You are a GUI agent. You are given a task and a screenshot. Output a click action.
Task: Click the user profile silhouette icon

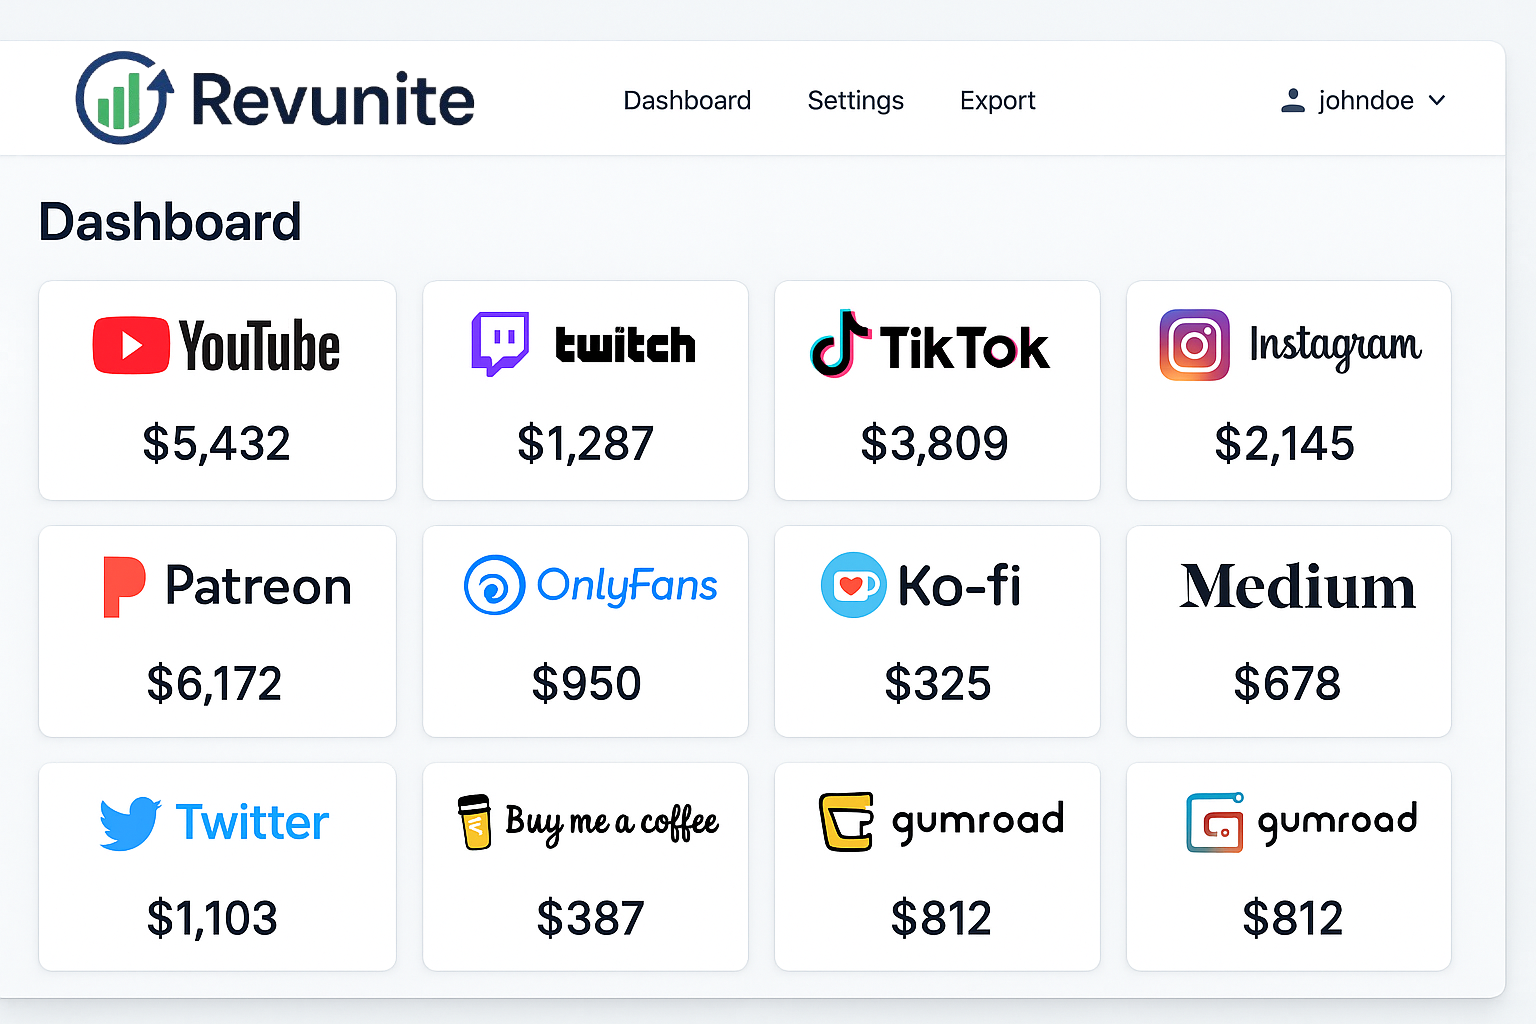pos(1292,100)
